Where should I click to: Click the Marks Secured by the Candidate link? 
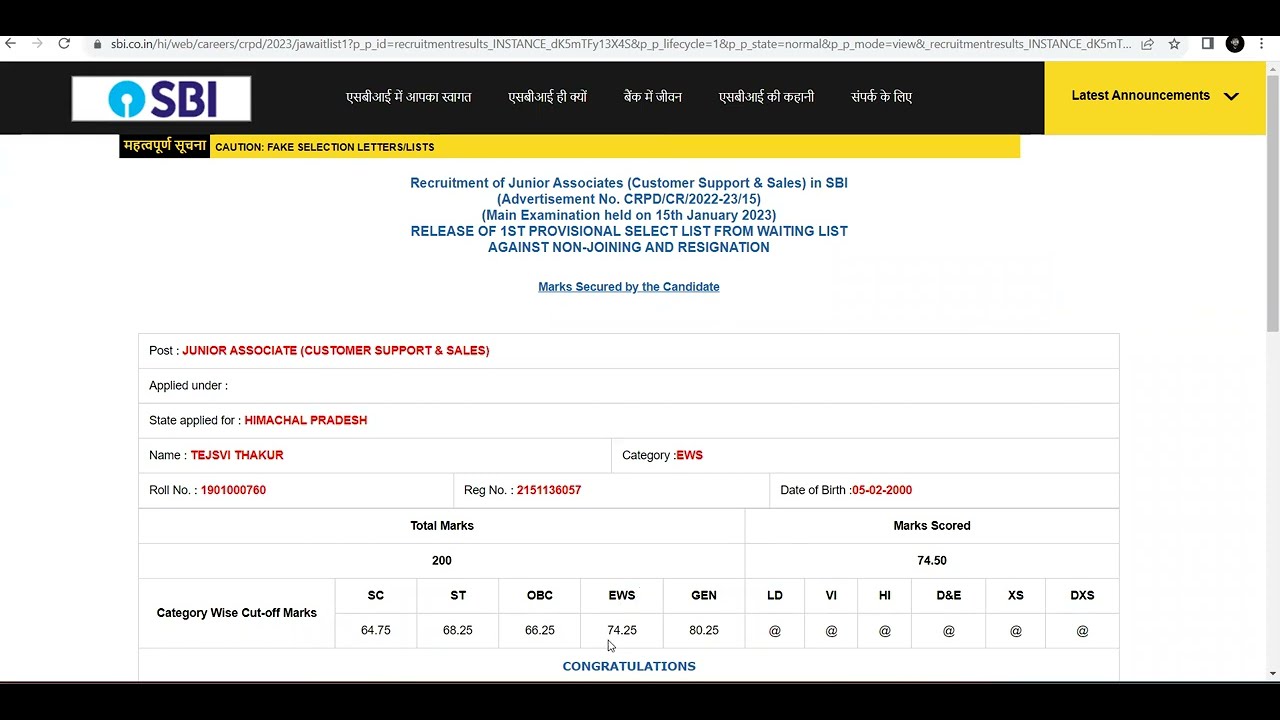coord(629,287)
